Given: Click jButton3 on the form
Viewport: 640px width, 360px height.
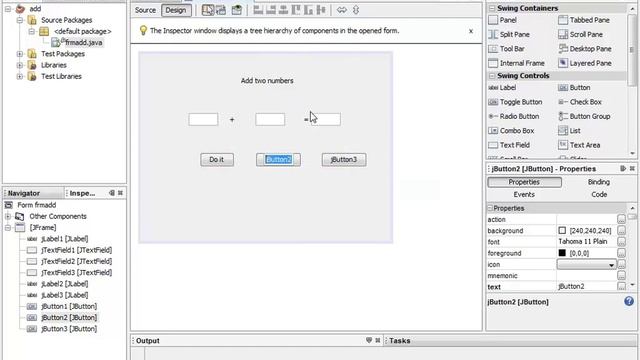Looking at the screenshot, I should [344, 160].
